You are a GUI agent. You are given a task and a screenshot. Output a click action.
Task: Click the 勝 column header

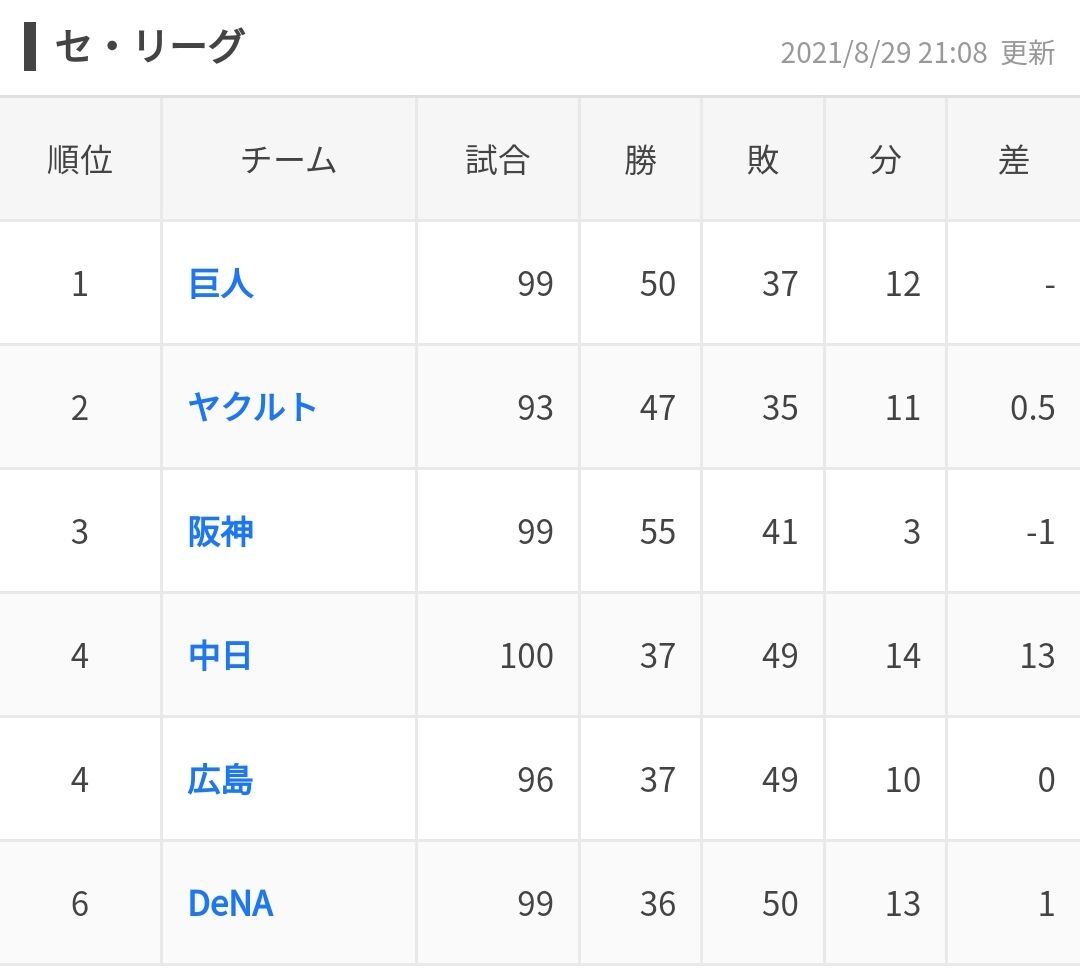(641, 160)
